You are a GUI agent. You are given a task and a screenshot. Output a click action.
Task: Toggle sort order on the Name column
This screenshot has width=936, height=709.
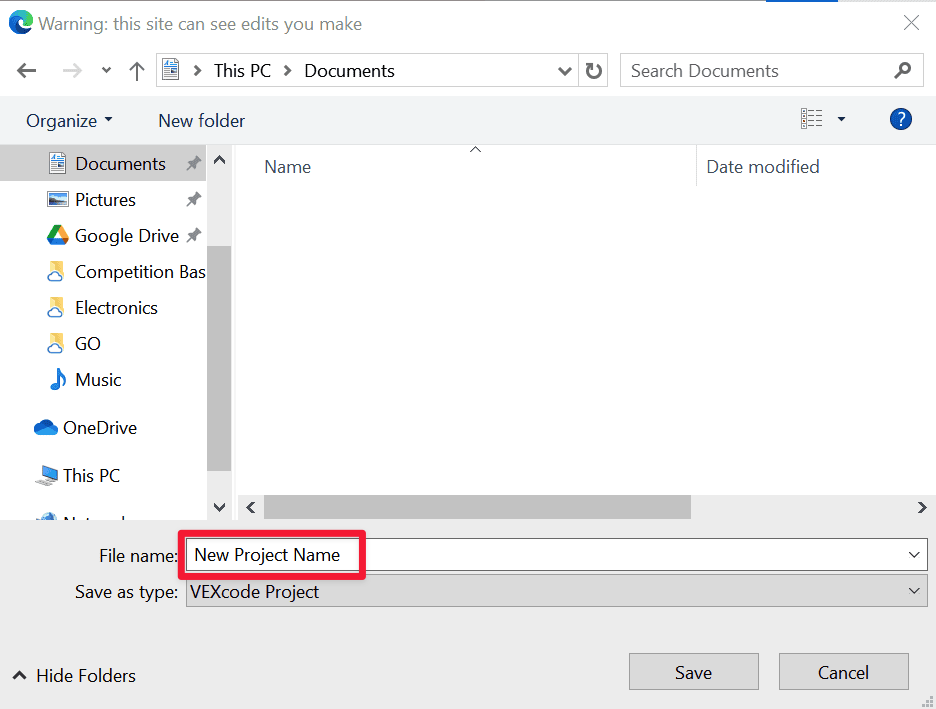287,166
